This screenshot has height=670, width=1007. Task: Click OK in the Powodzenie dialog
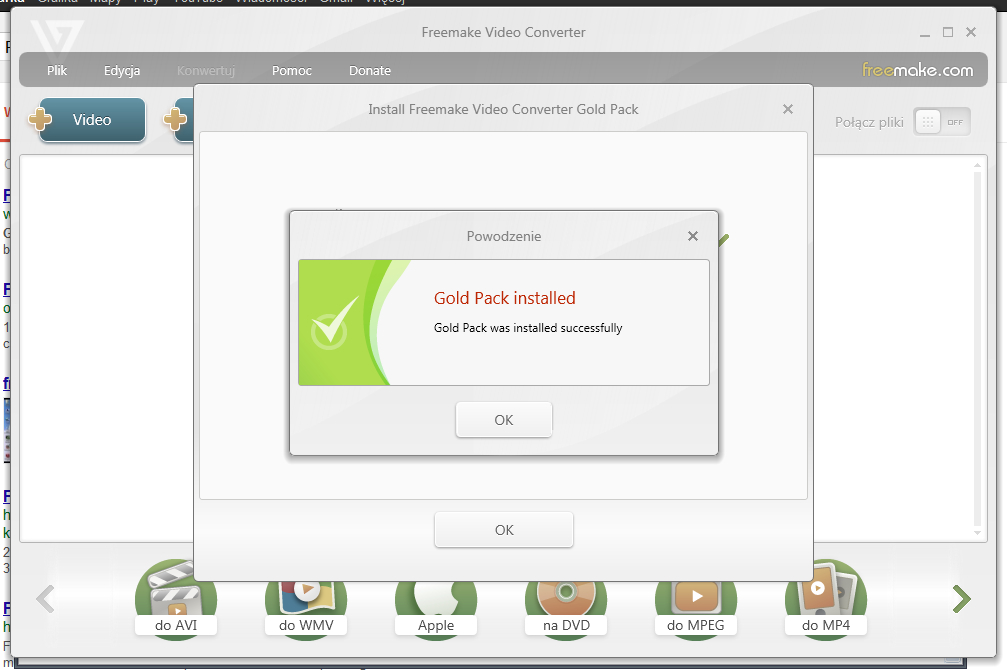(x=504, y=419)
